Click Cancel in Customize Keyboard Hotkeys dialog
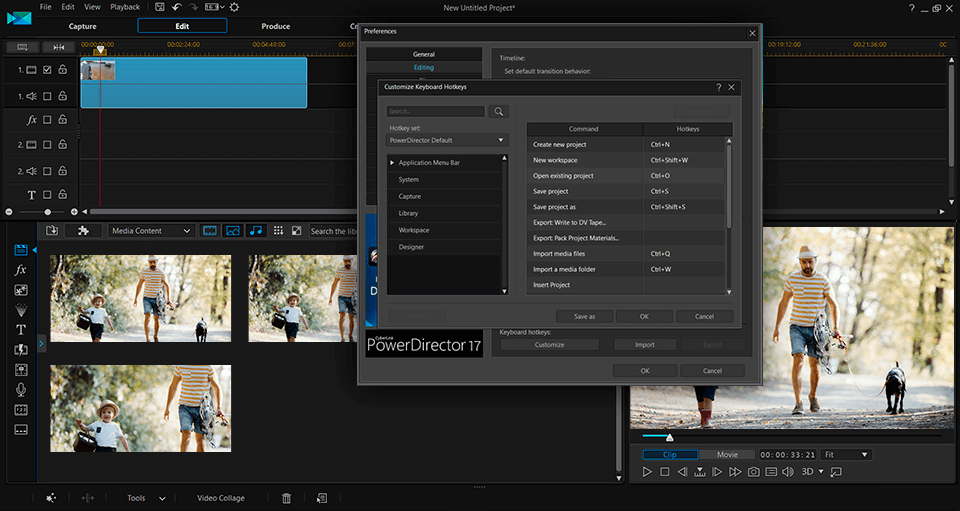This screenshot has height=511, width=960. (705, 316)
